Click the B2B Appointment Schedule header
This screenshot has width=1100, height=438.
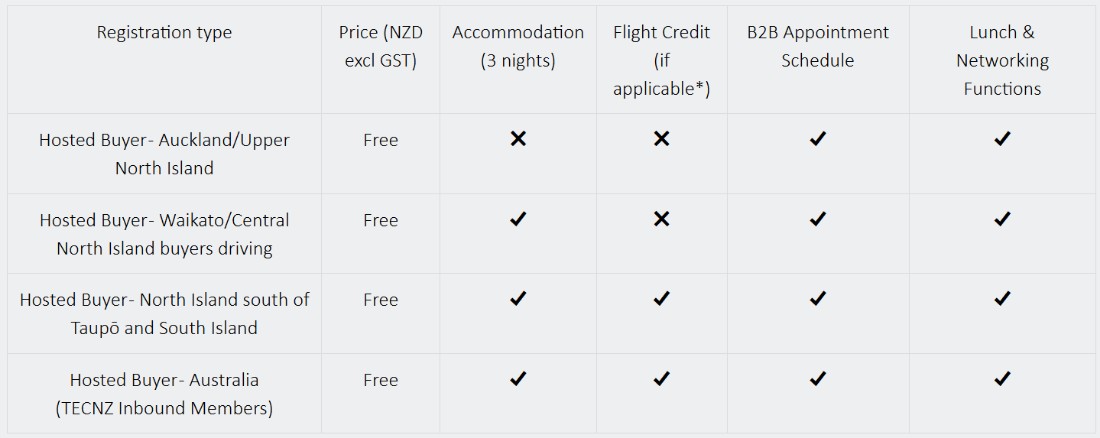[817, 46]
